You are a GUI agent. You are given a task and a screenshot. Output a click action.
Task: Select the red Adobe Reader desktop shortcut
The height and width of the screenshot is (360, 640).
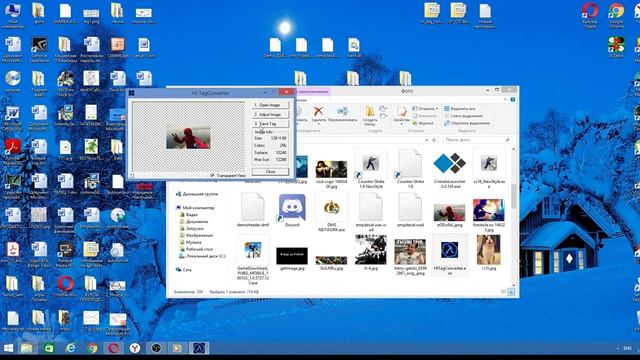click(13, 151)
